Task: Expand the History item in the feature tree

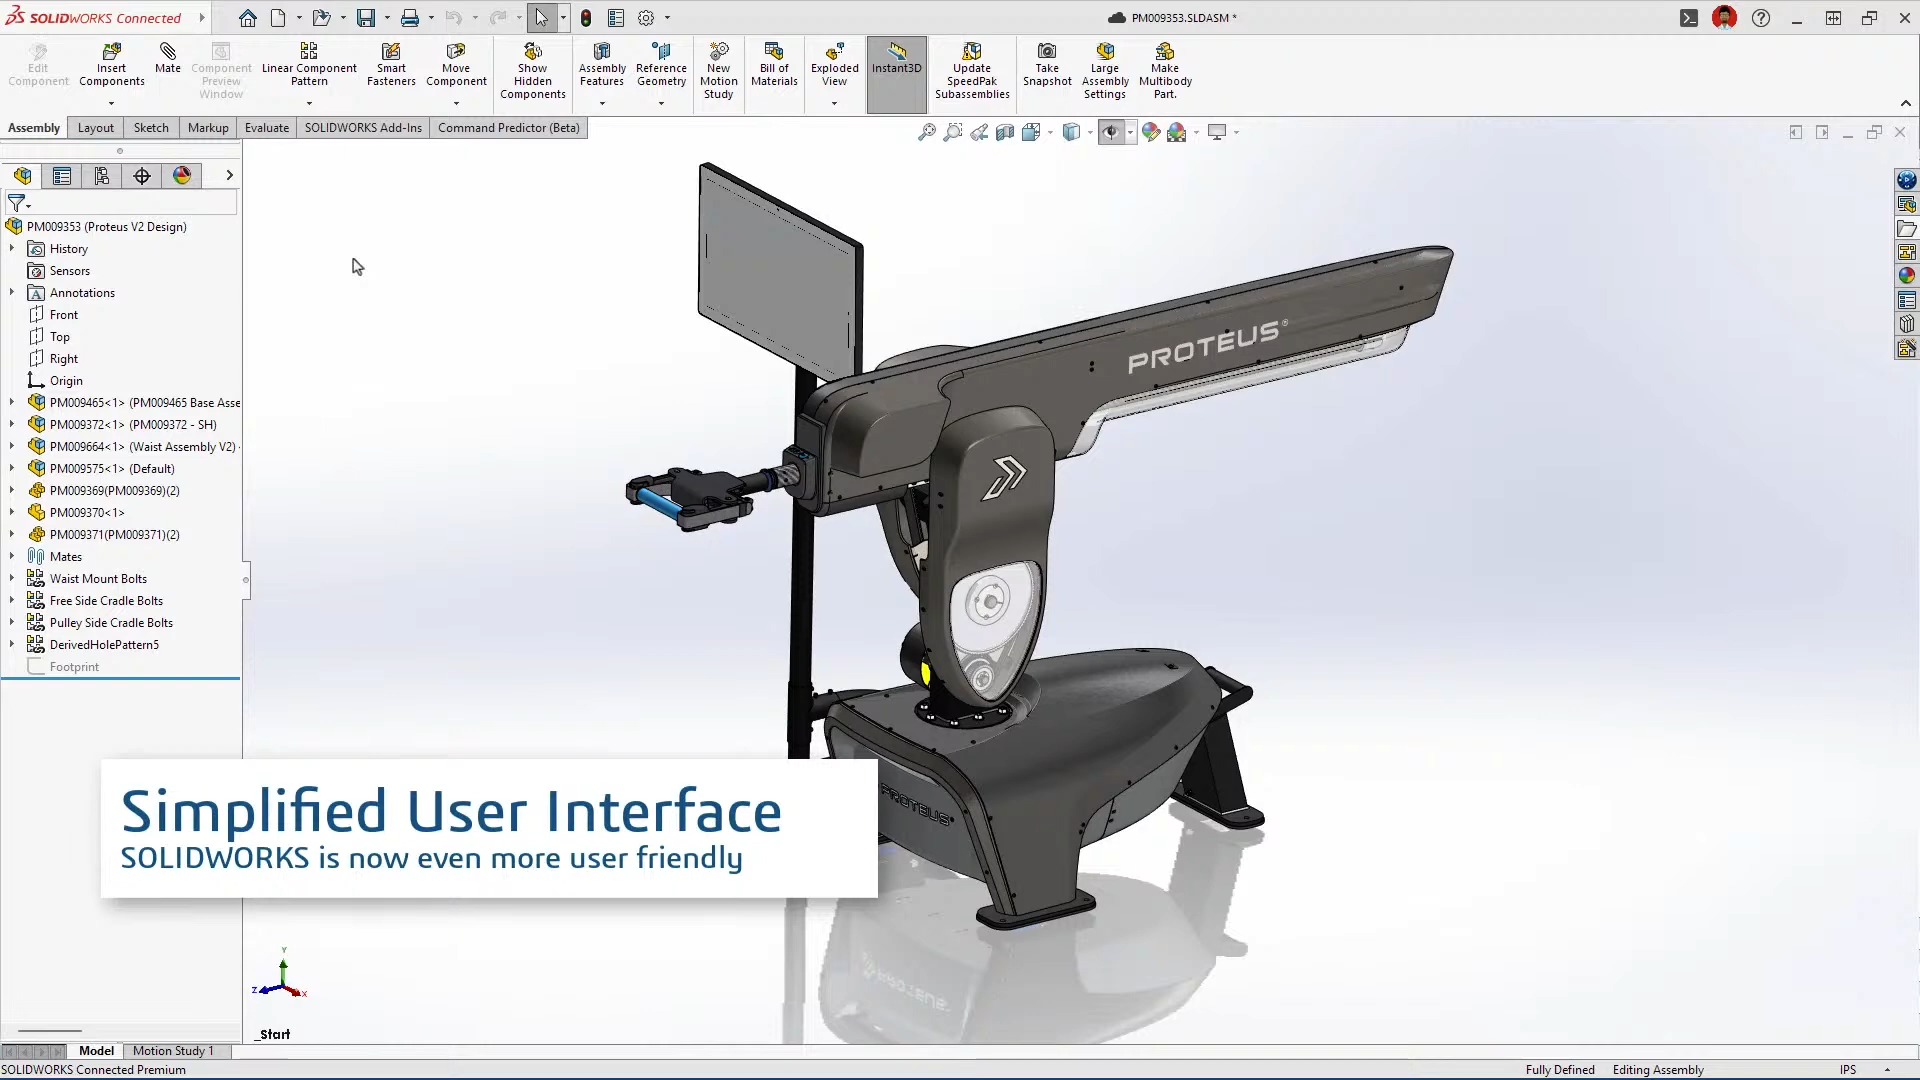Action: pos(11,248)
